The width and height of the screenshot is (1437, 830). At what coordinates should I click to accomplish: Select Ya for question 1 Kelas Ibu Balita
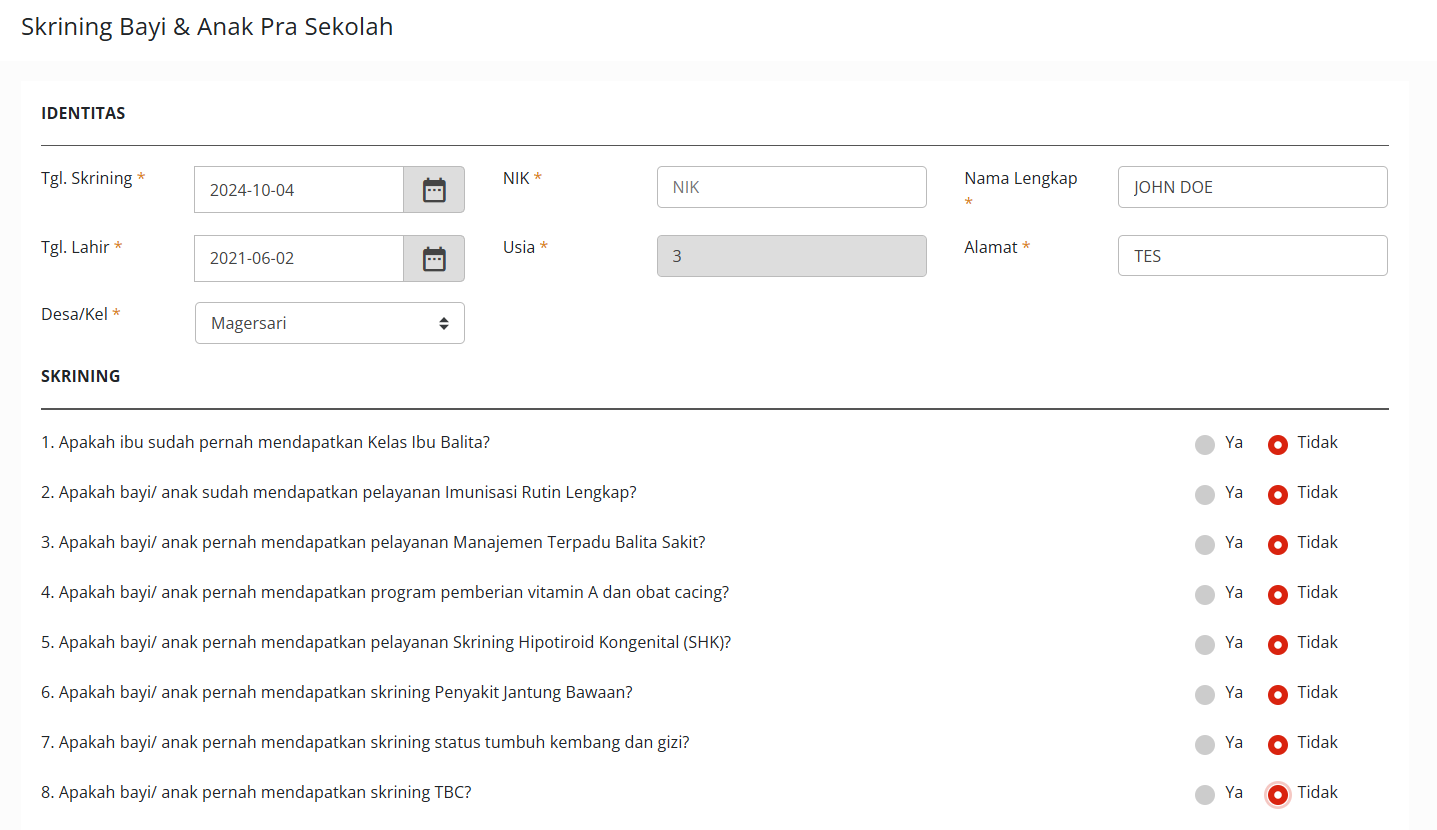[x=1205, y=444]
